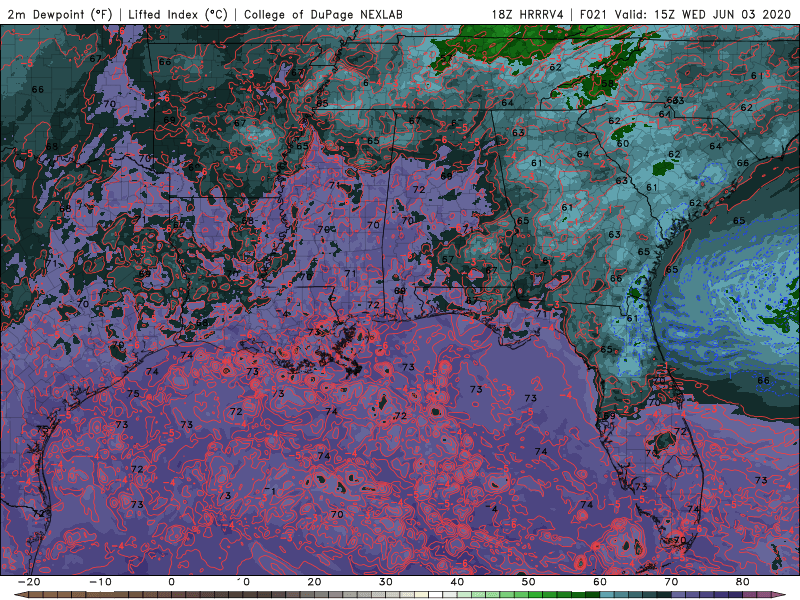Click the "2m Dewpoint (°F)" title text
The height and width of the screenshot is (600, 800).
coord(60,14)
